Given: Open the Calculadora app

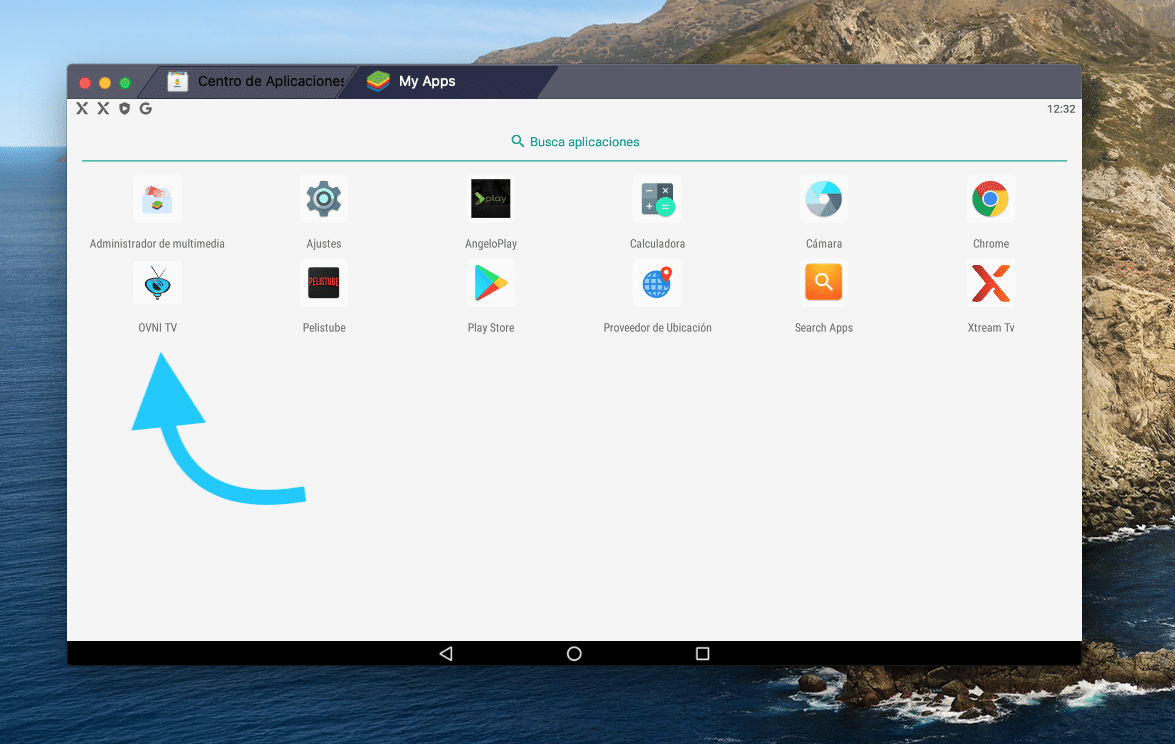Looking at the screenshot, I should (657, 198).
